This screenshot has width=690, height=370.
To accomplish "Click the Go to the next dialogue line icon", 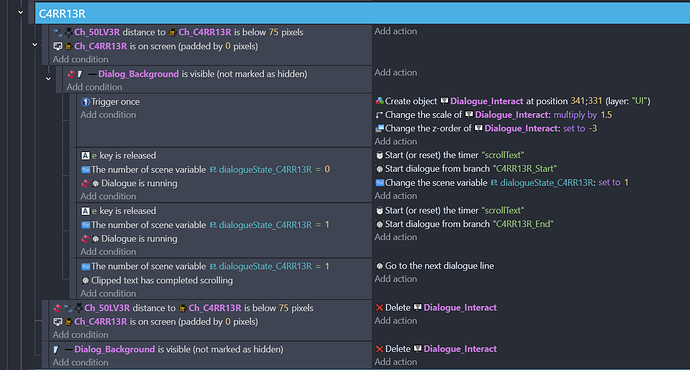I will tap(379, 266).
